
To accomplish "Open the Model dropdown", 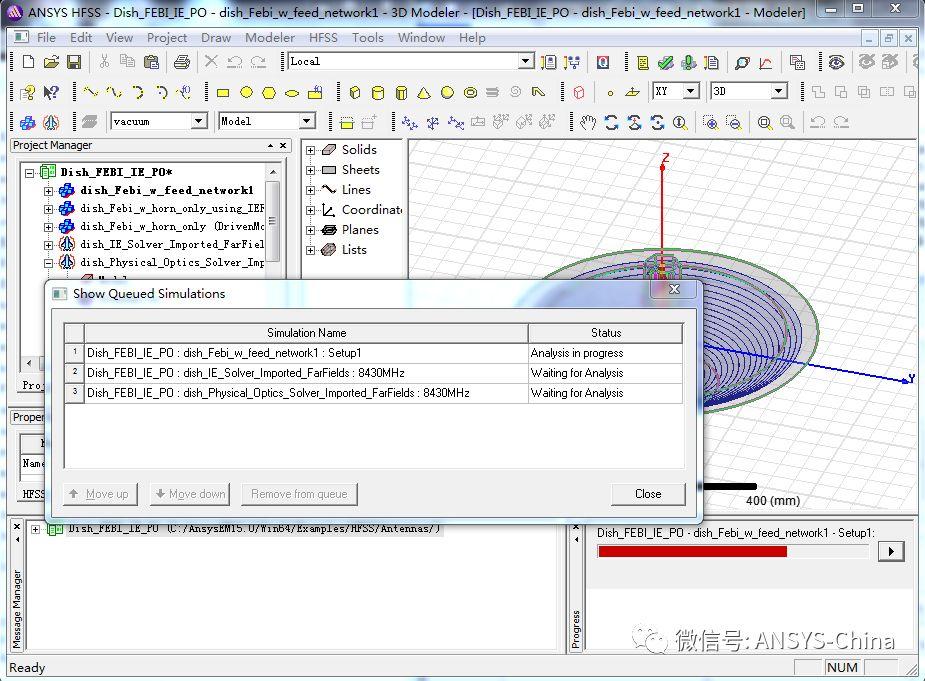I will coord(306,121).
